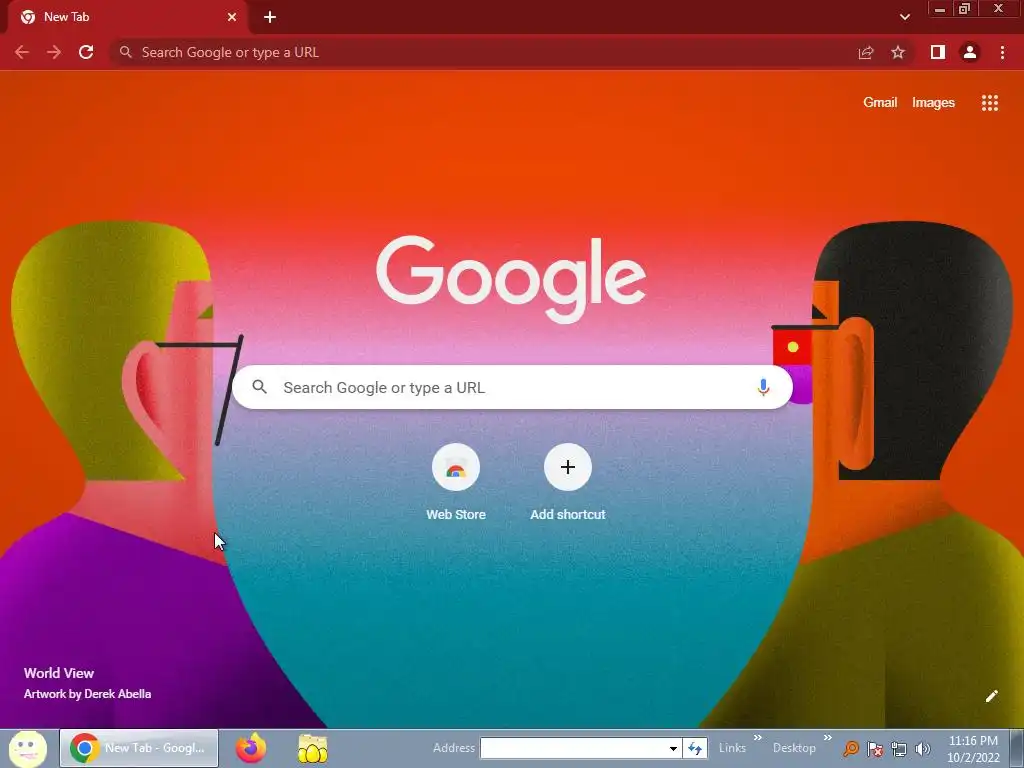
Task: Focus the Chrome address bar
Action: point(483,52)
